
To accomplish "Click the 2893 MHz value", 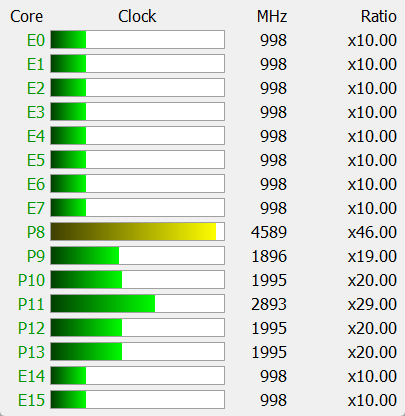I will 269,304.
